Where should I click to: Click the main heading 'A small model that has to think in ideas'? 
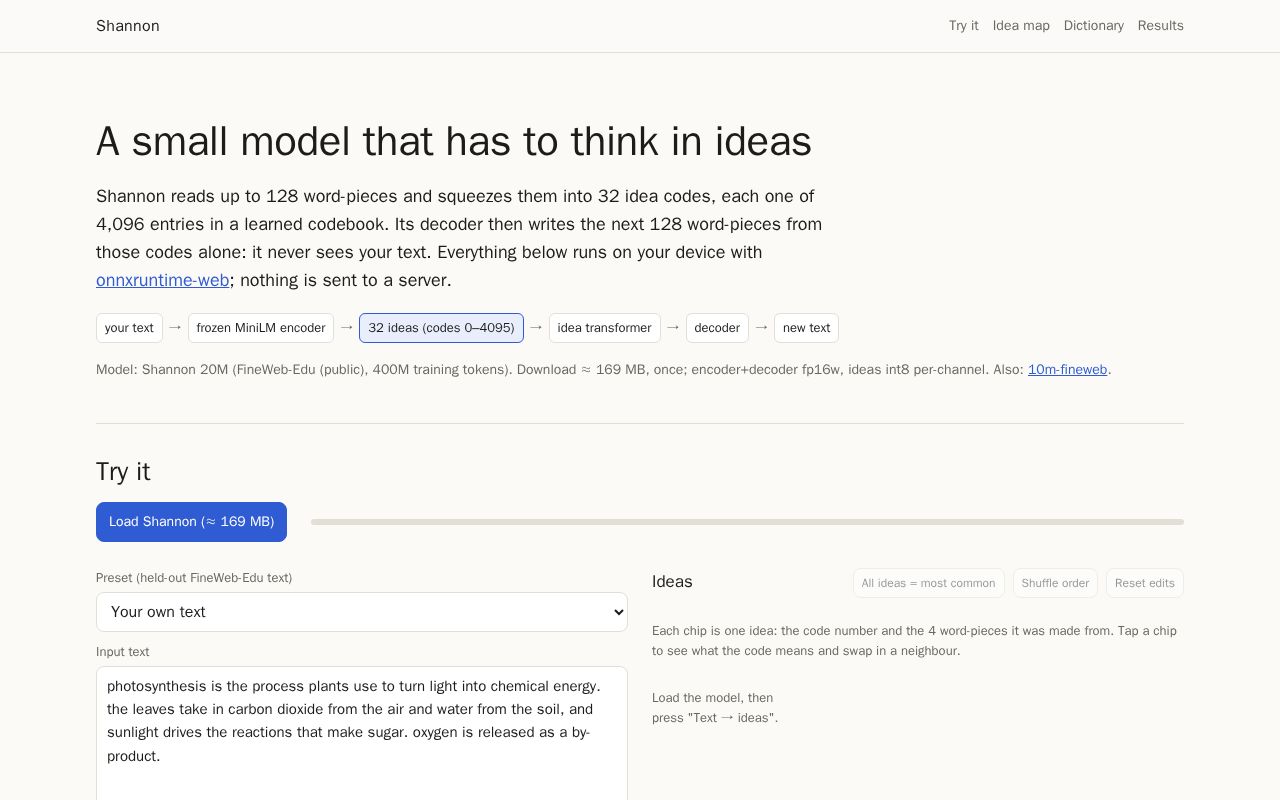tap(454, 142)
